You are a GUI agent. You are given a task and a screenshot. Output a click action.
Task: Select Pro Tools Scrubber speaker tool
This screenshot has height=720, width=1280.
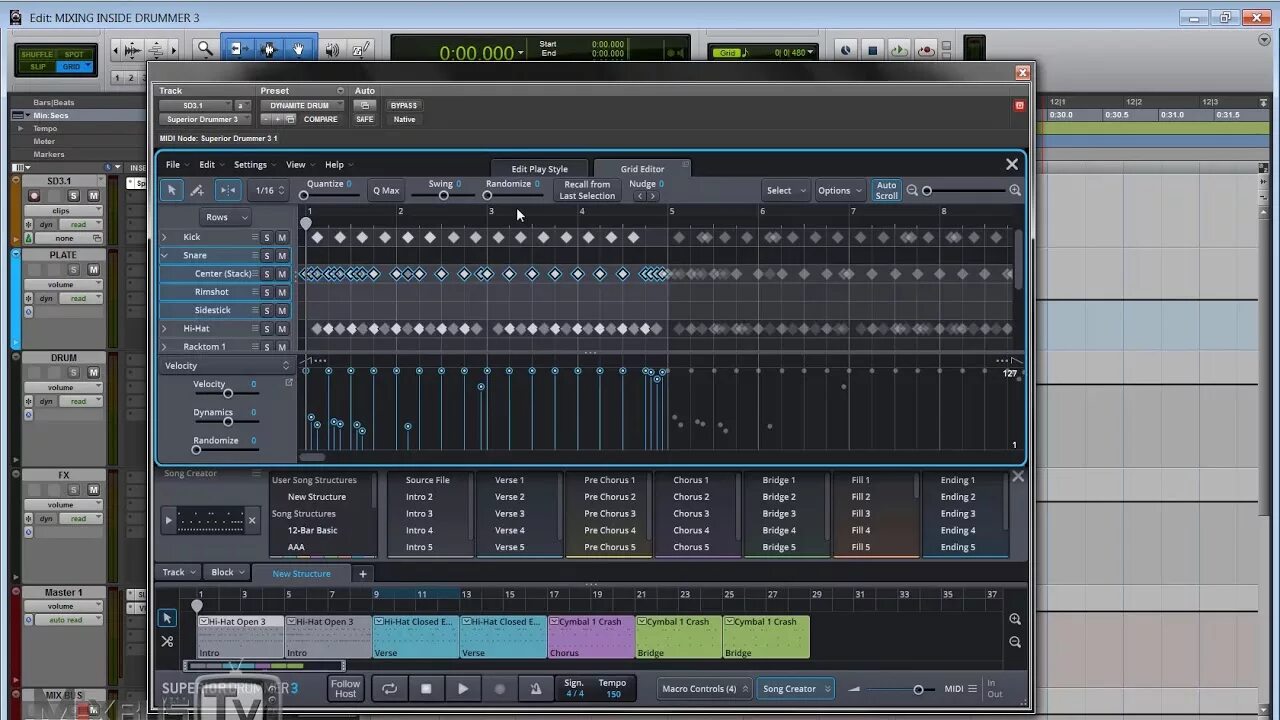pyautogui.click(x=332, y=49)
